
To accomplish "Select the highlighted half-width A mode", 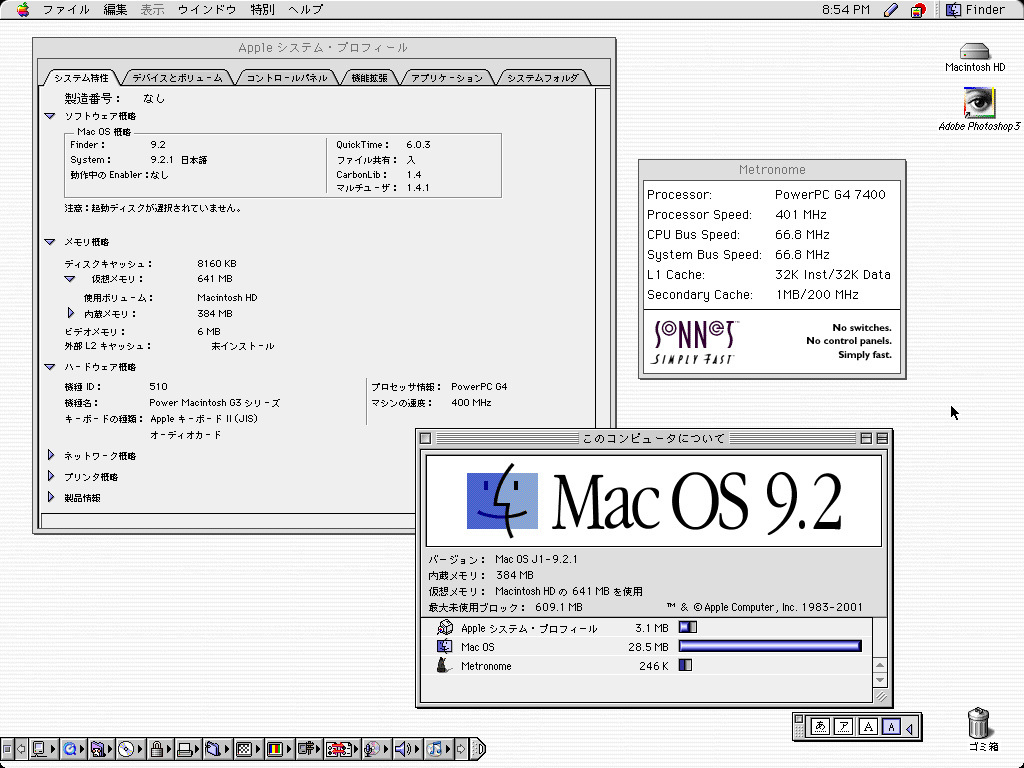I will 891,726.
